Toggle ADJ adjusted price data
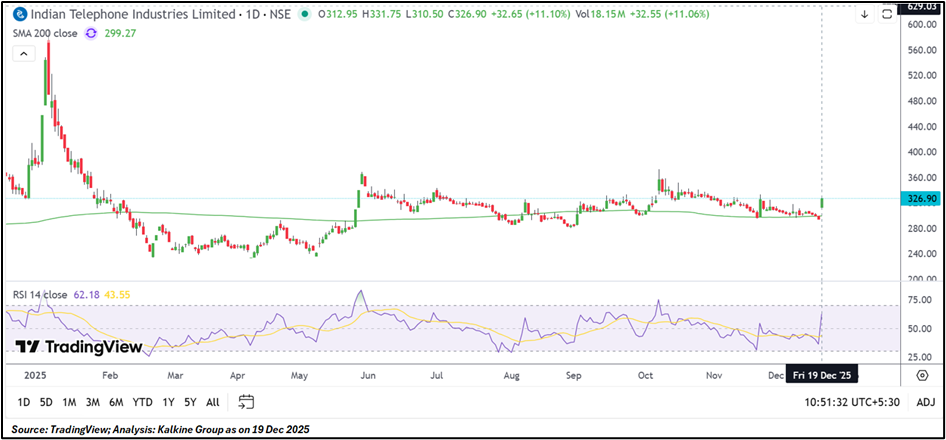 pos(925,402)
